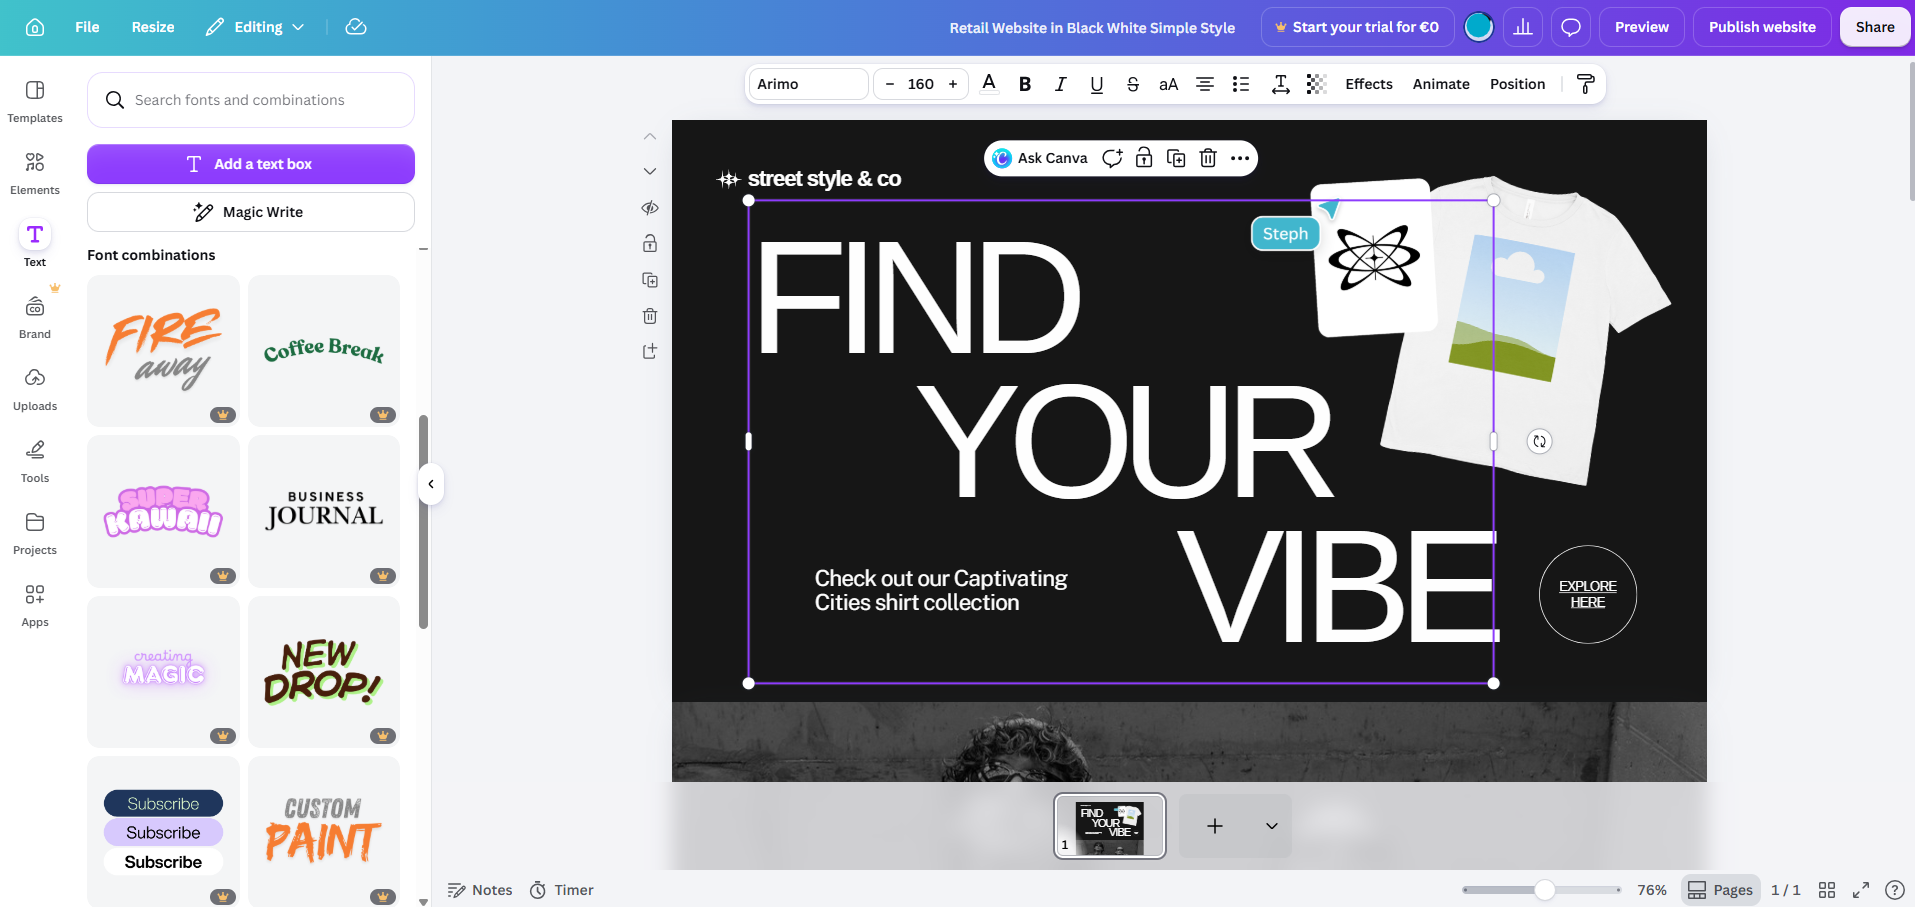This screenshot has height=907, width=1915.
Task: Click the Share button
Action: click(x=1875, y=27)
